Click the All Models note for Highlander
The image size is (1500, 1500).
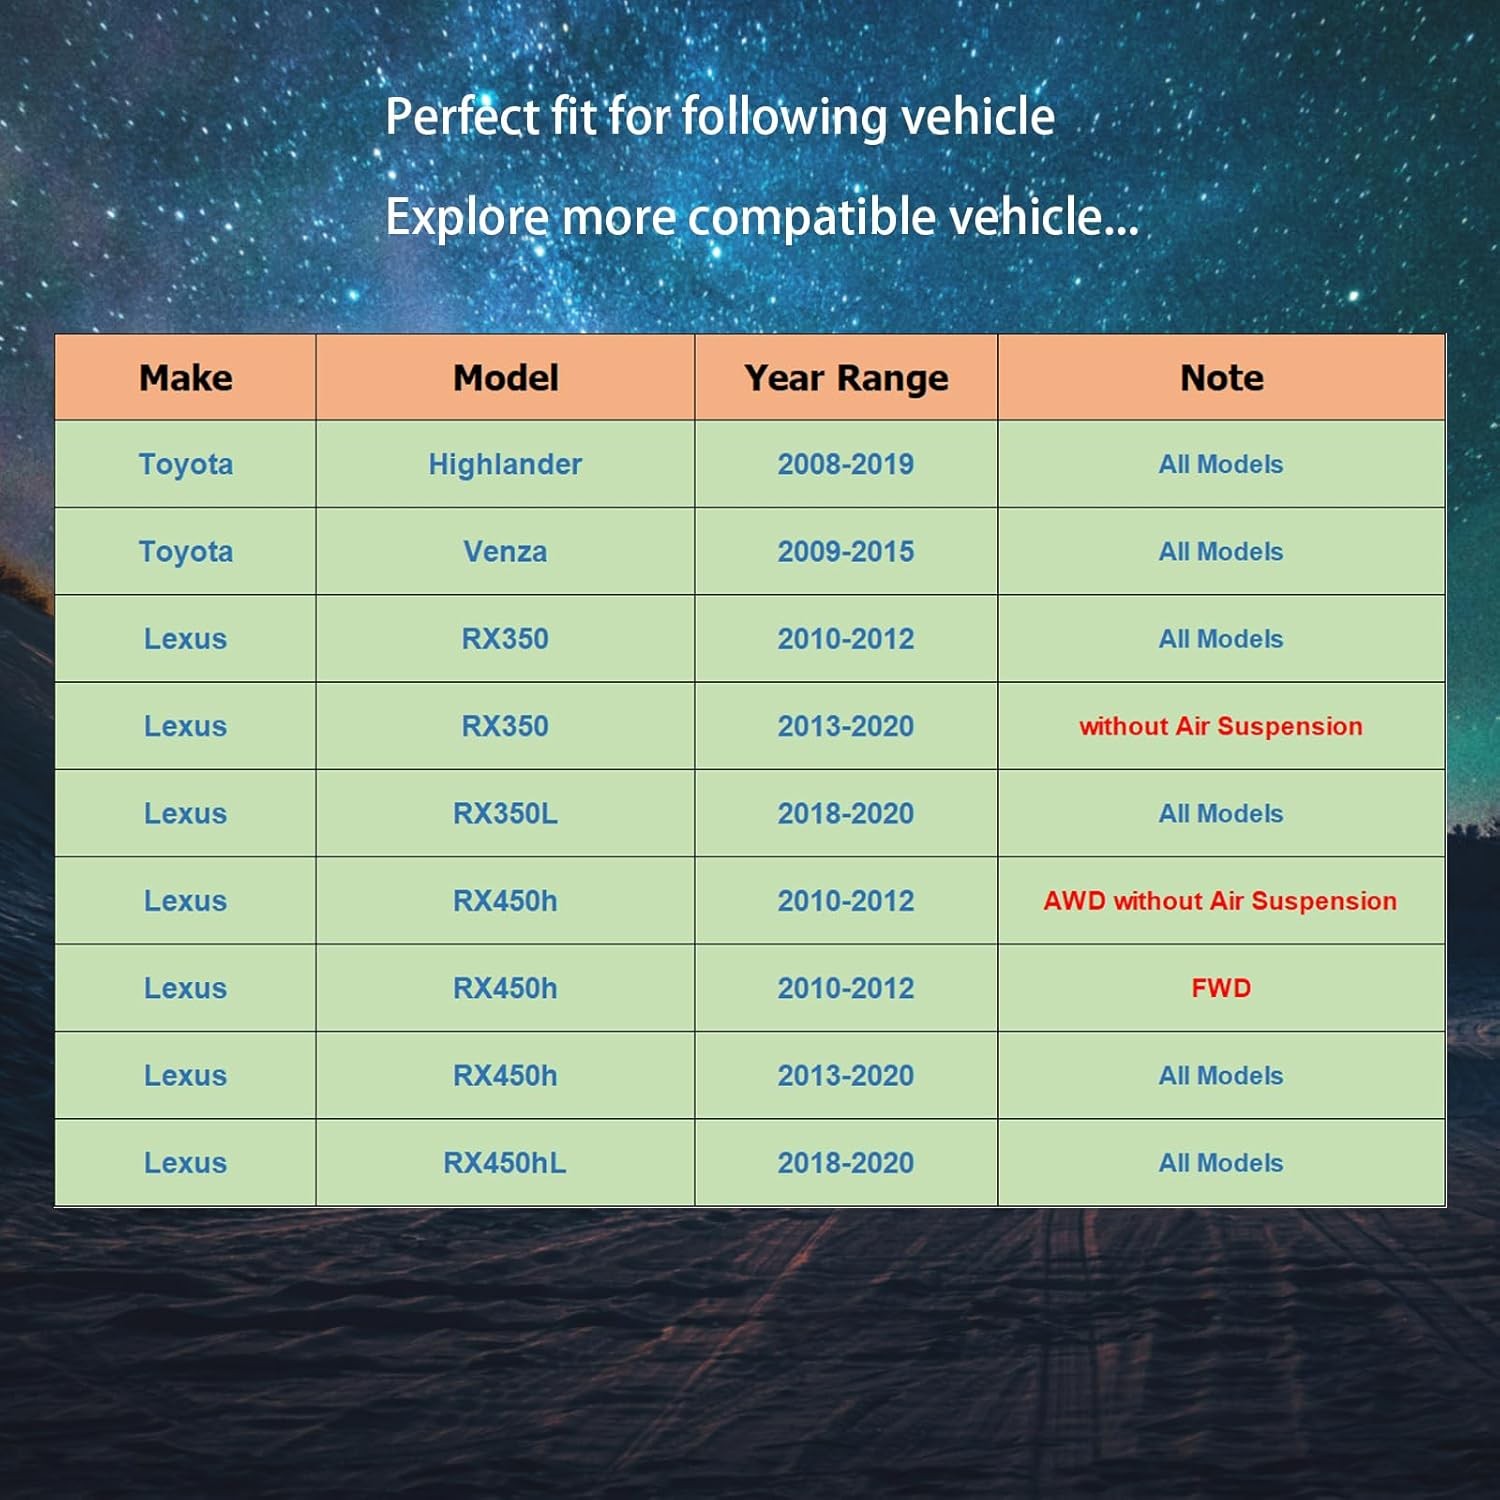pyautogui.click(x=1221, y=464)
